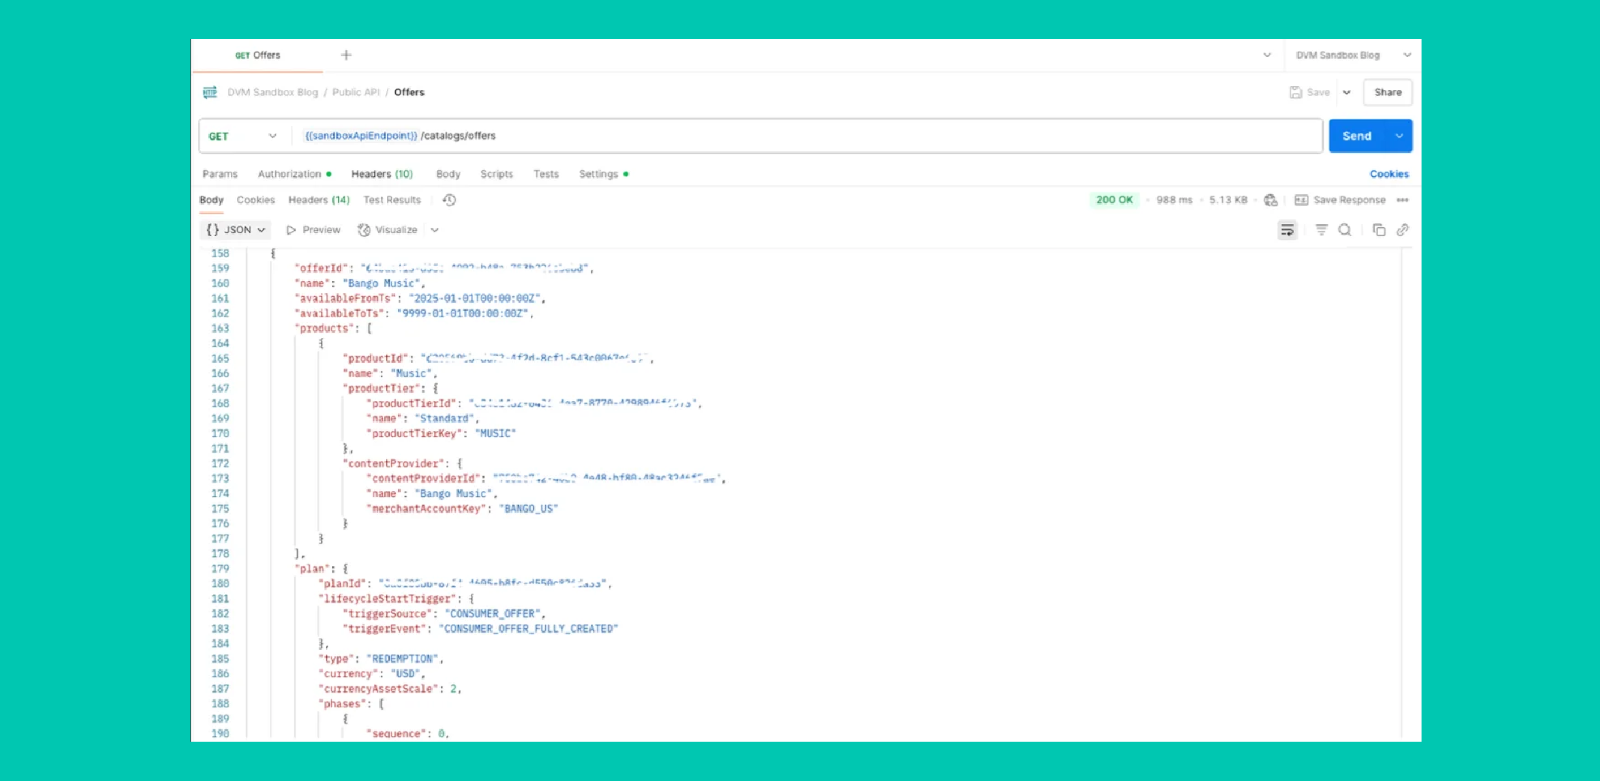The width and height of the screenshot is (1600, 781).
Task: Click the request URL input field
Action: click(800, 136)
